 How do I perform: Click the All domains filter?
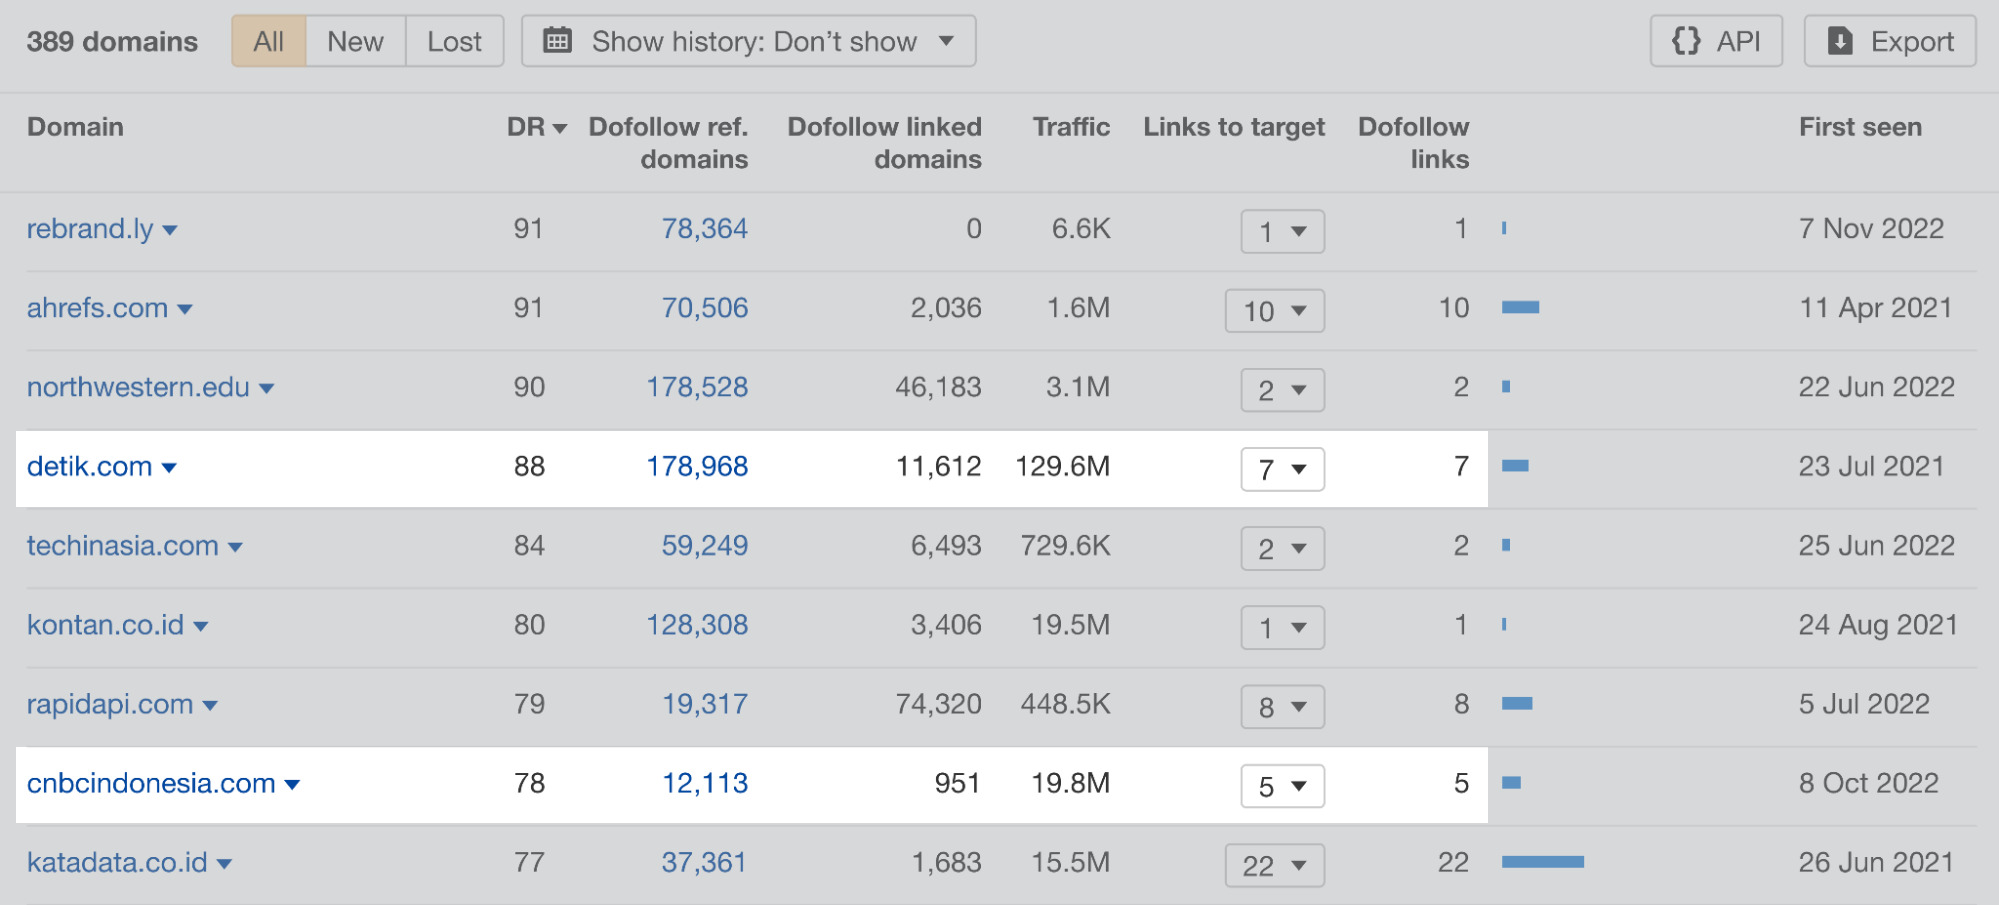(267, 41)
